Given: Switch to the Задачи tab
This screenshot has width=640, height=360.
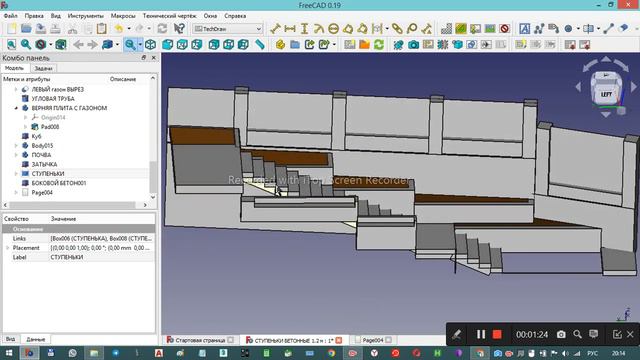Looking at the screenshot, I should click(x=43, y=68).
